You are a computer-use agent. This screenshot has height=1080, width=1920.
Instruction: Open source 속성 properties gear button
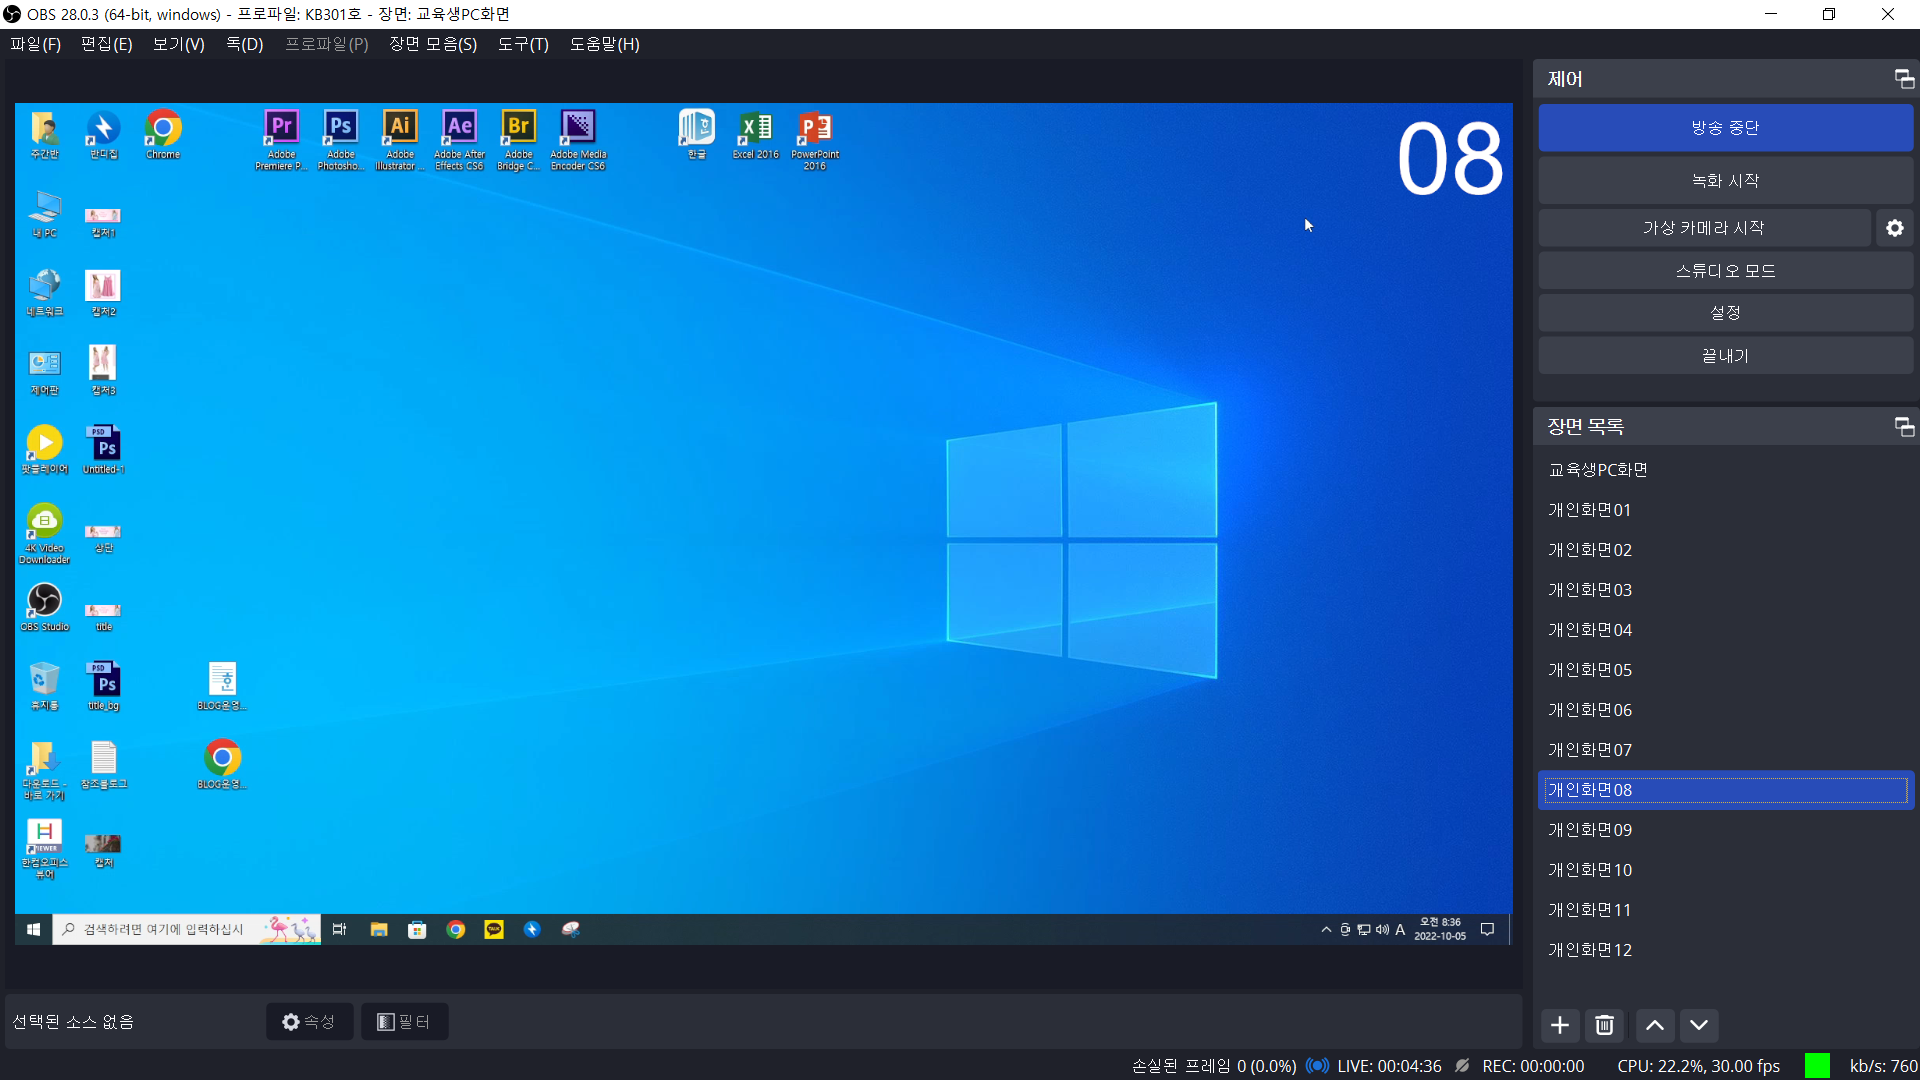tap(309, 1021)
